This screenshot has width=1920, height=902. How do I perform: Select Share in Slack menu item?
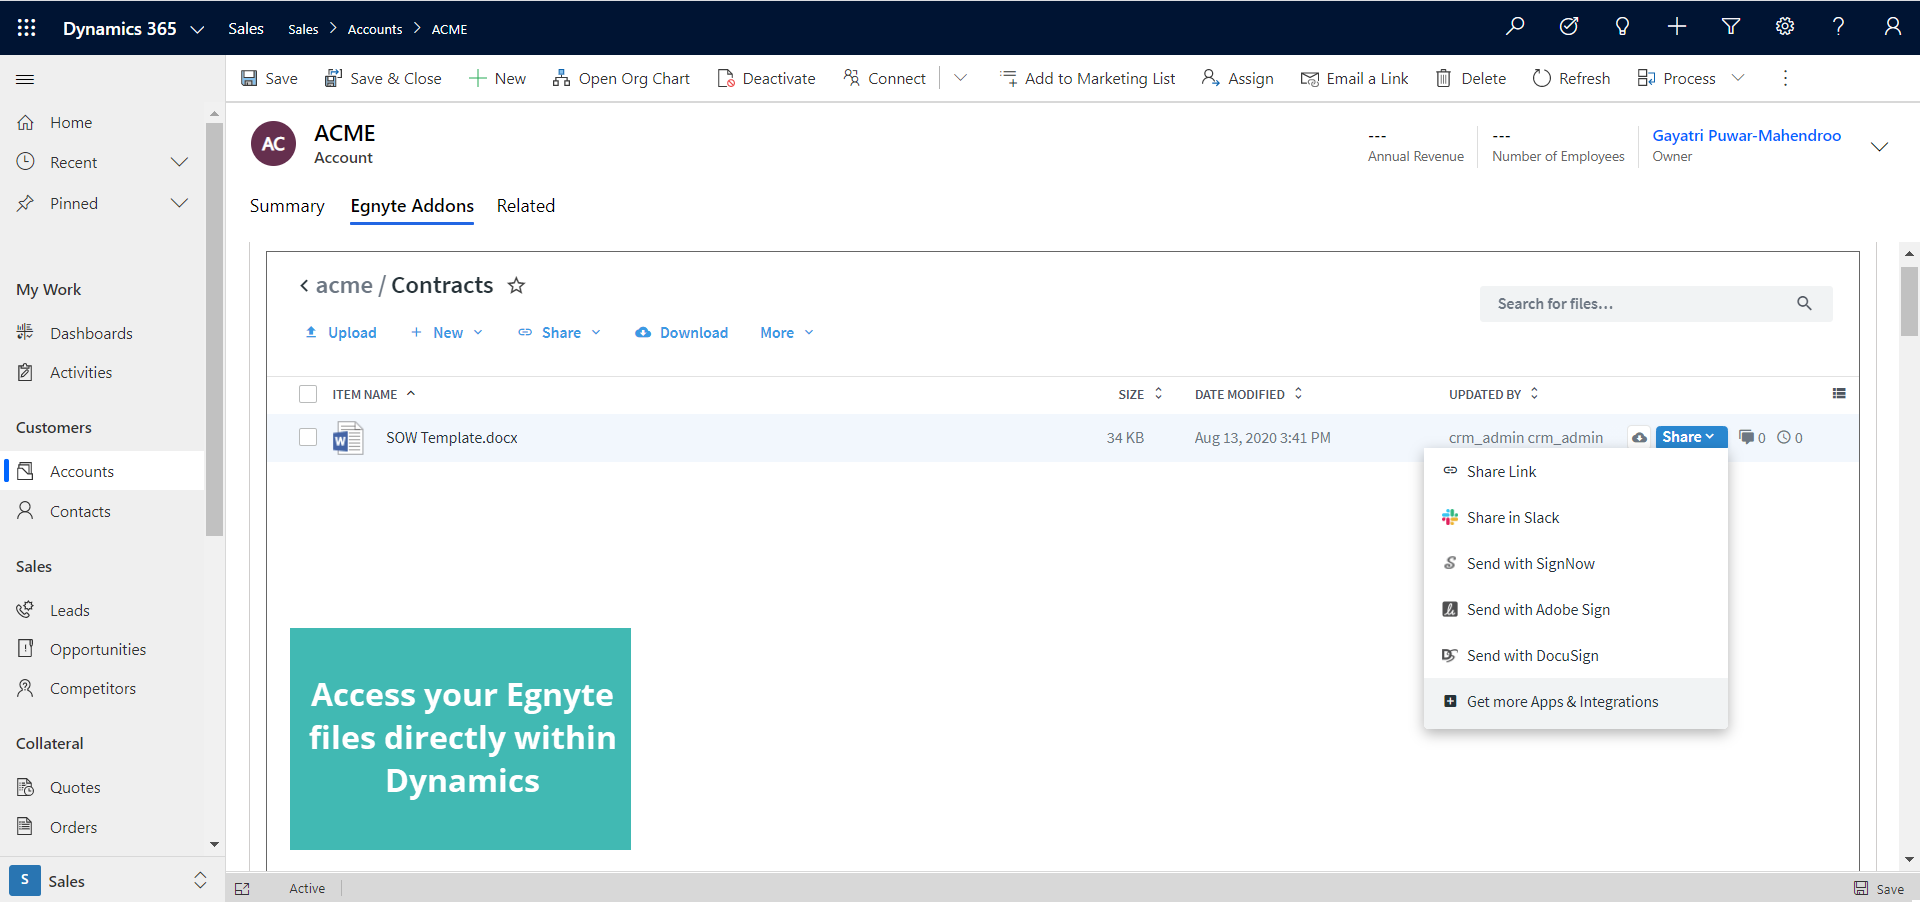pyautogui.click(x=1576, y=518)
